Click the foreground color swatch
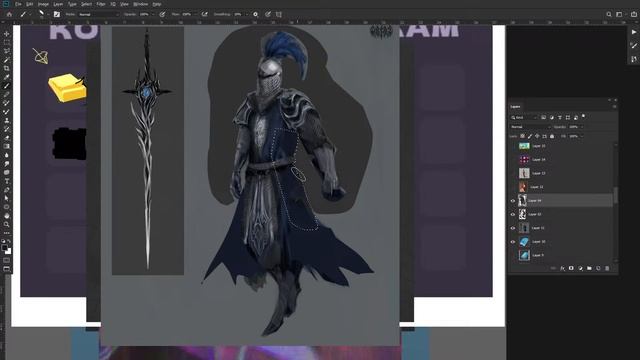Screen dimensions: 640x360 (4, 247)
